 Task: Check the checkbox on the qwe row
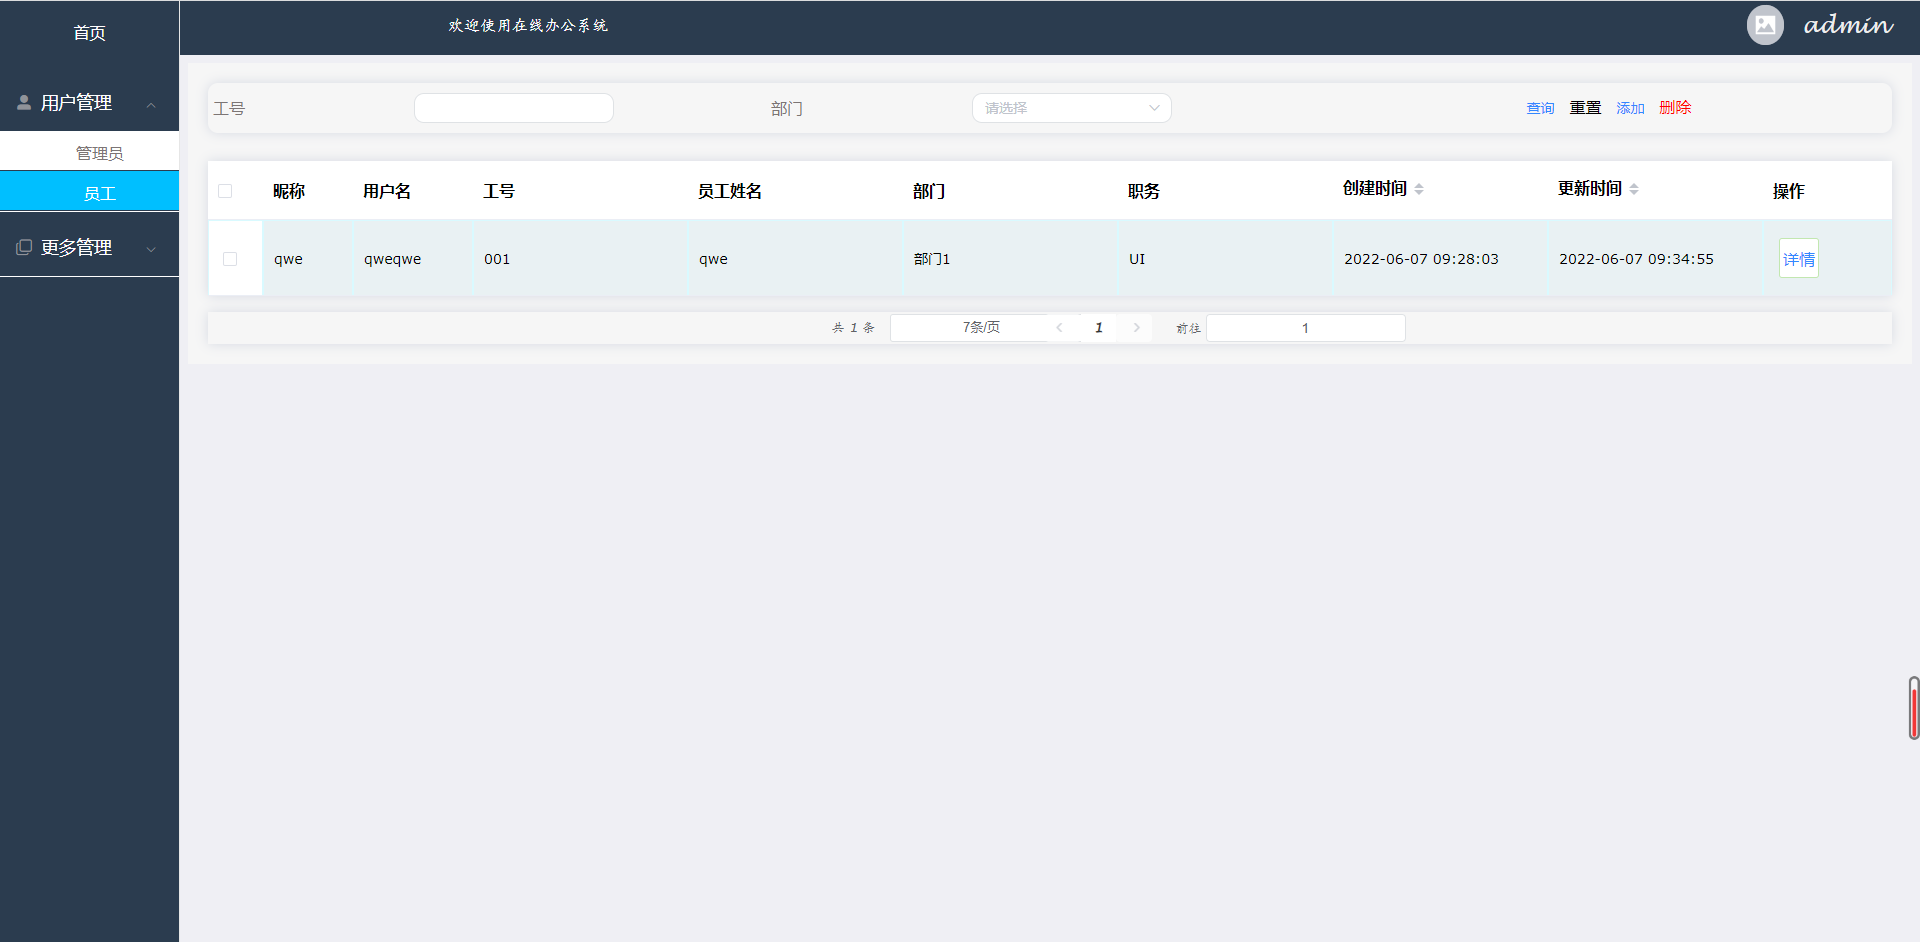231,258
